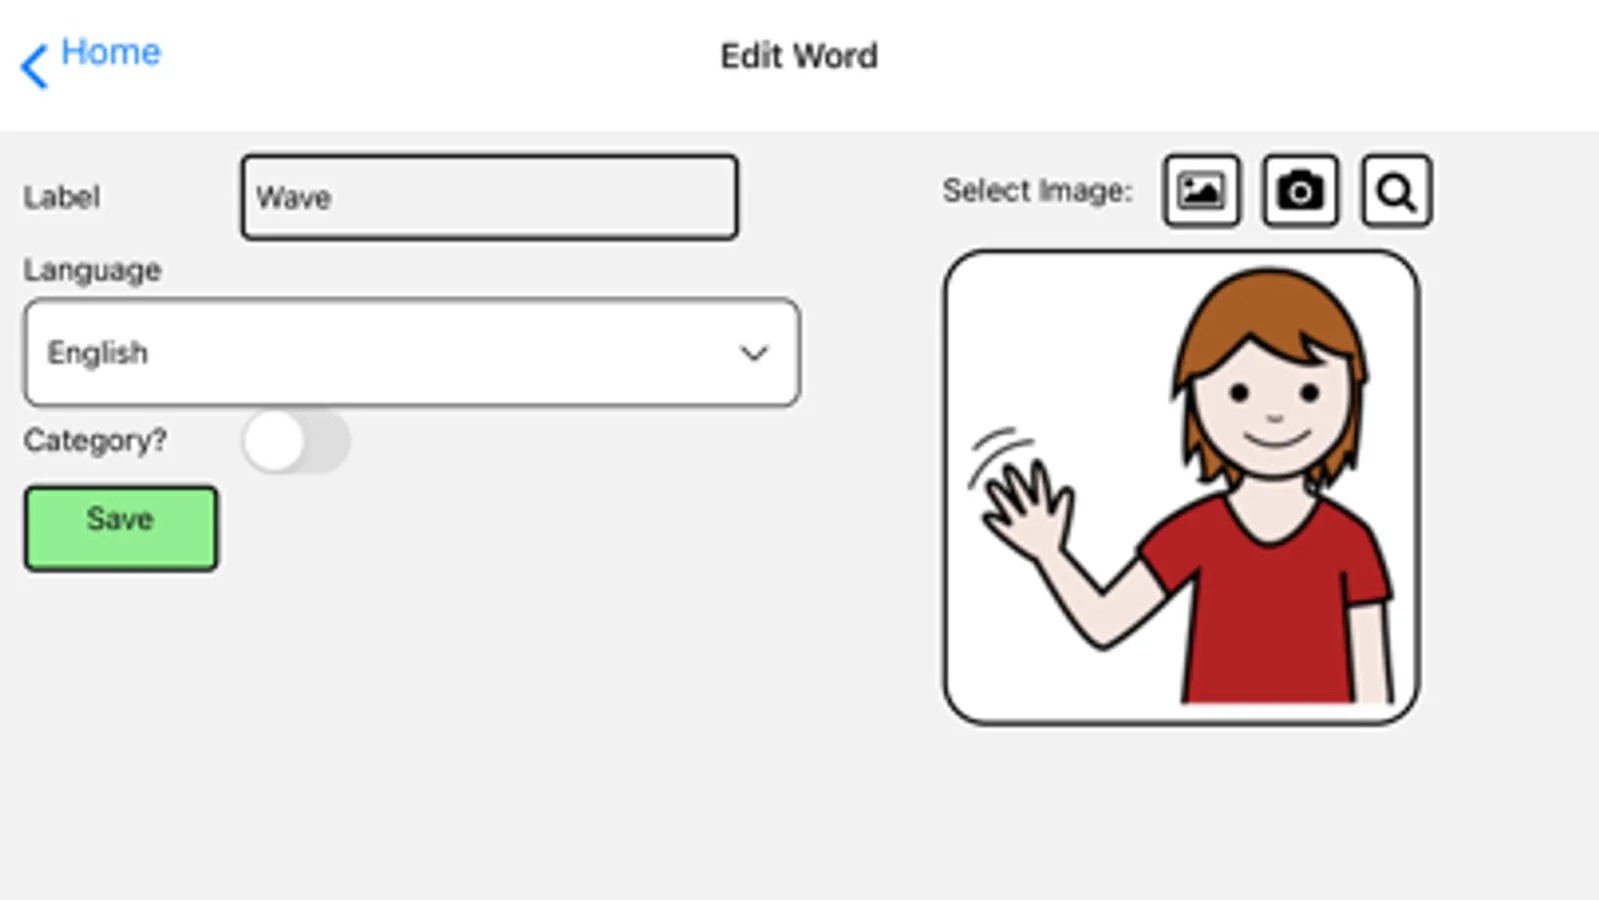
Task: Open the Language dropdown
Action: coord(411,352)
